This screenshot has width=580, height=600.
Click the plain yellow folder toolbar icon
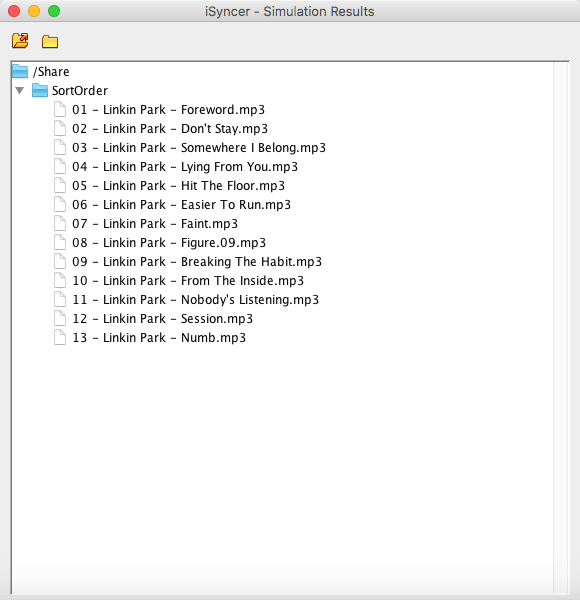pyautogui.click(x=50, y=41)
